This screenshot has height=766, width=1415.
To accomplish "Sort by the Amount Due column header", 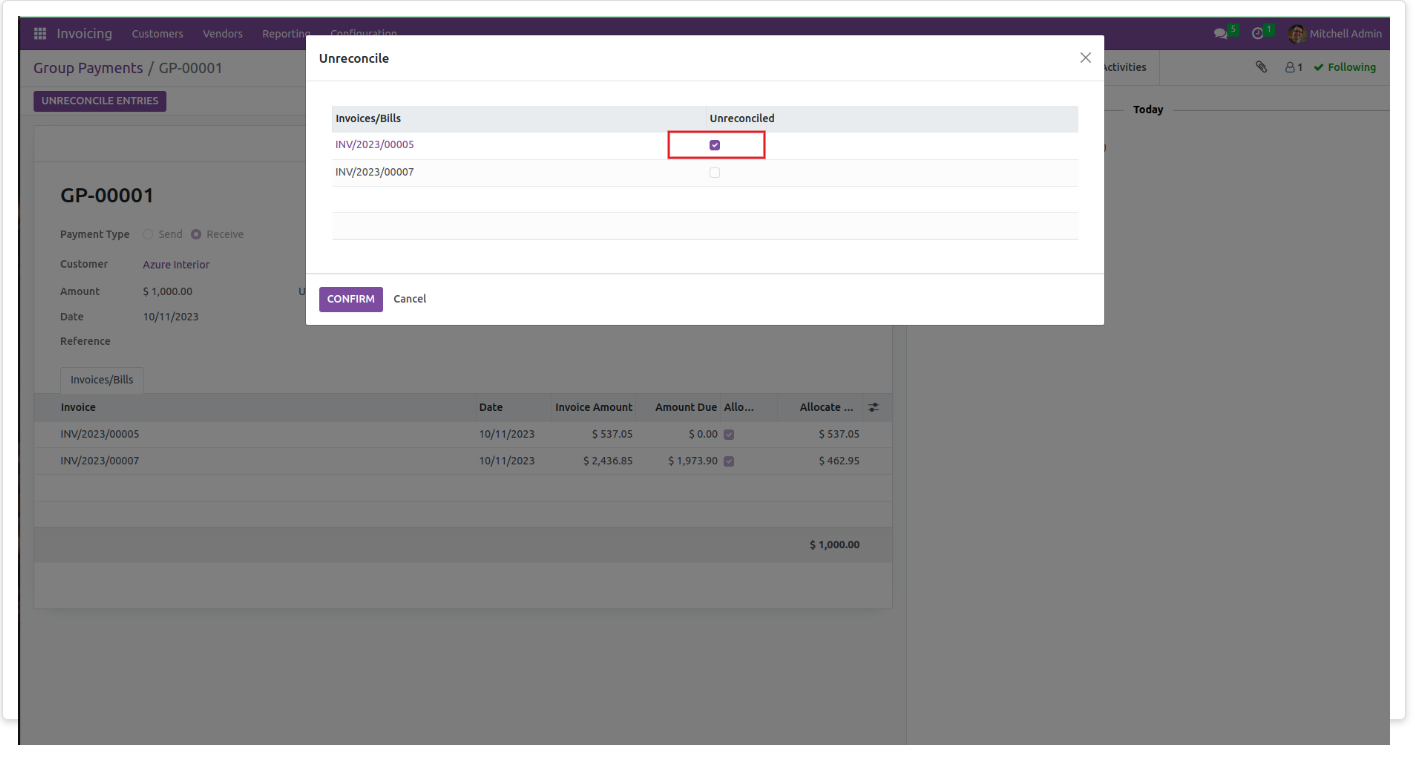I will point(686,407).
